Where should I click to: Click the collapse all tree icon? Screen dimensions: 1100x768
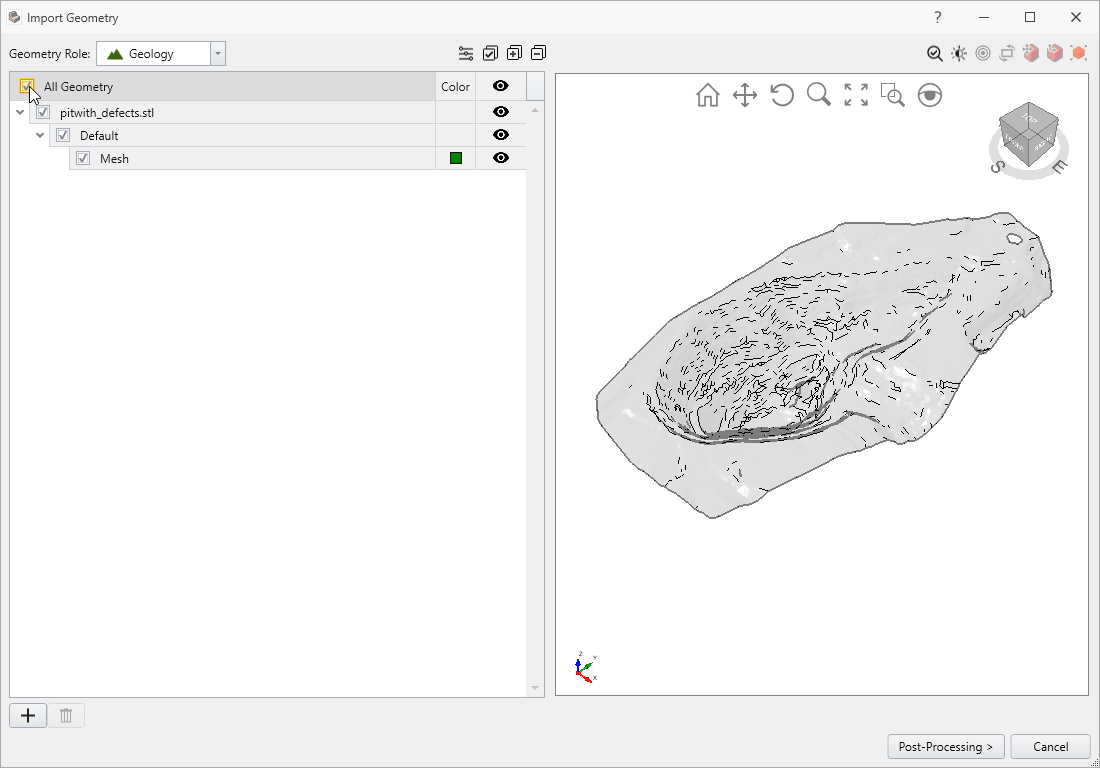pos(539,53)
